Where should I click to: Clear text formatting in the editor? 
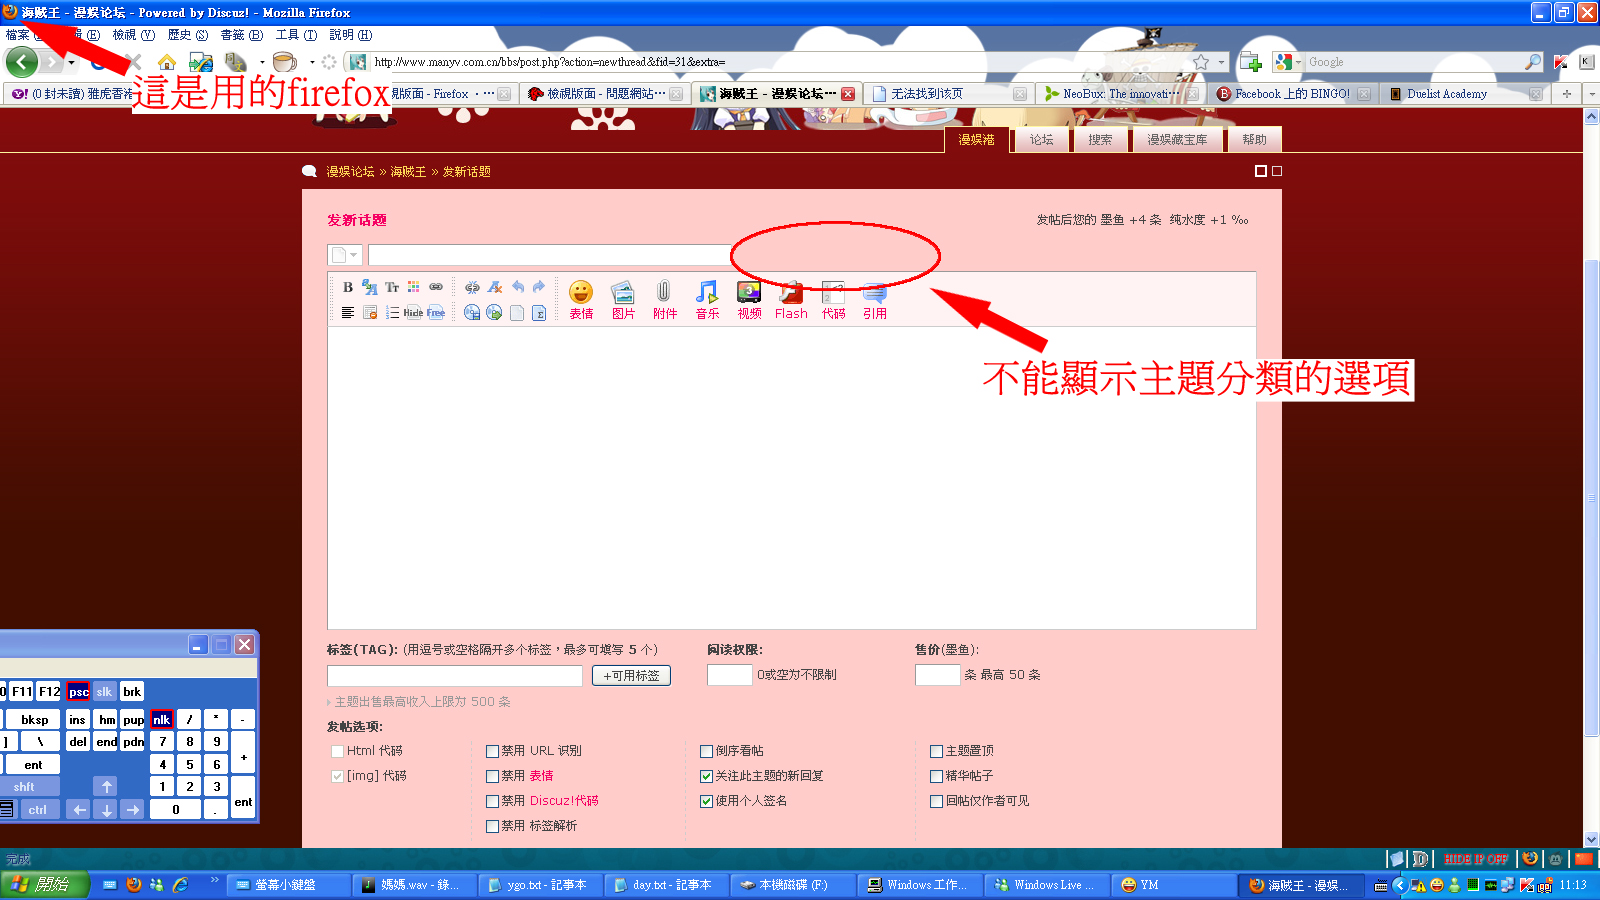[495, 287]
